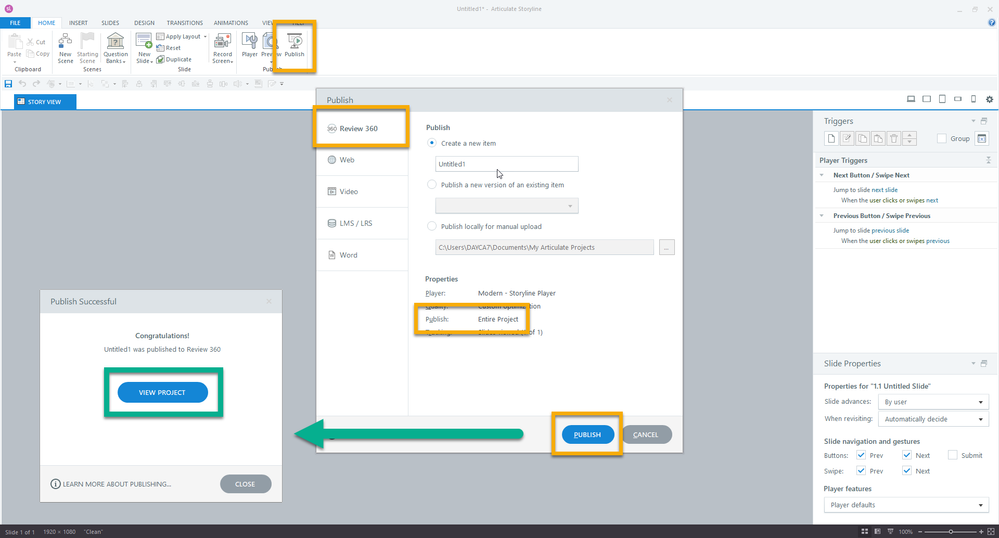Click the Reset layout icon
The image size is (999, 538).
tap(169, 48)
